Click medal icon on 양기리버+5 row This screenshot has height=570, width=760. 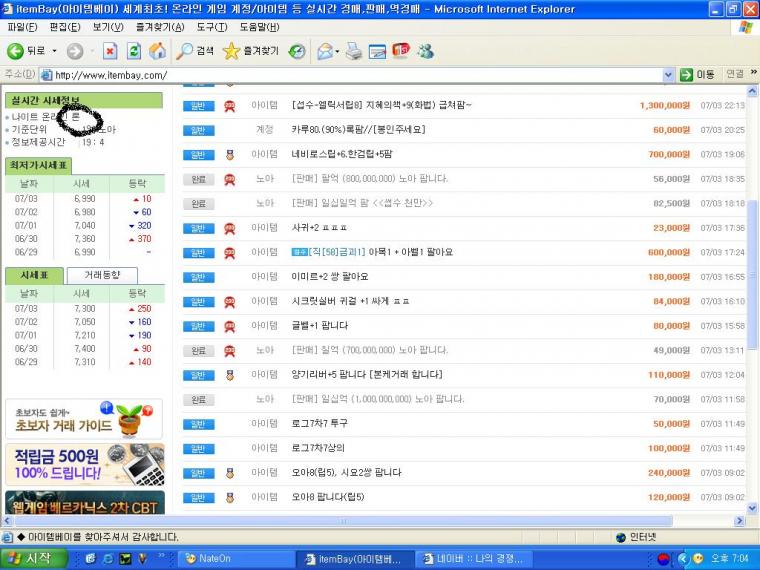point(230,375)
